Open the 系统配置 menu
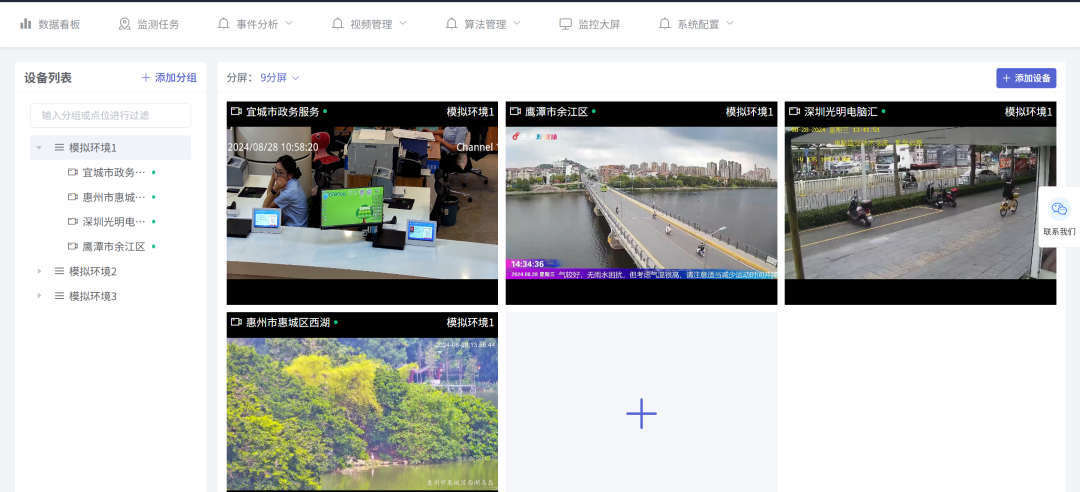Image resolution: width=1080 pixels, height=492 pixels. pos(696,24)
